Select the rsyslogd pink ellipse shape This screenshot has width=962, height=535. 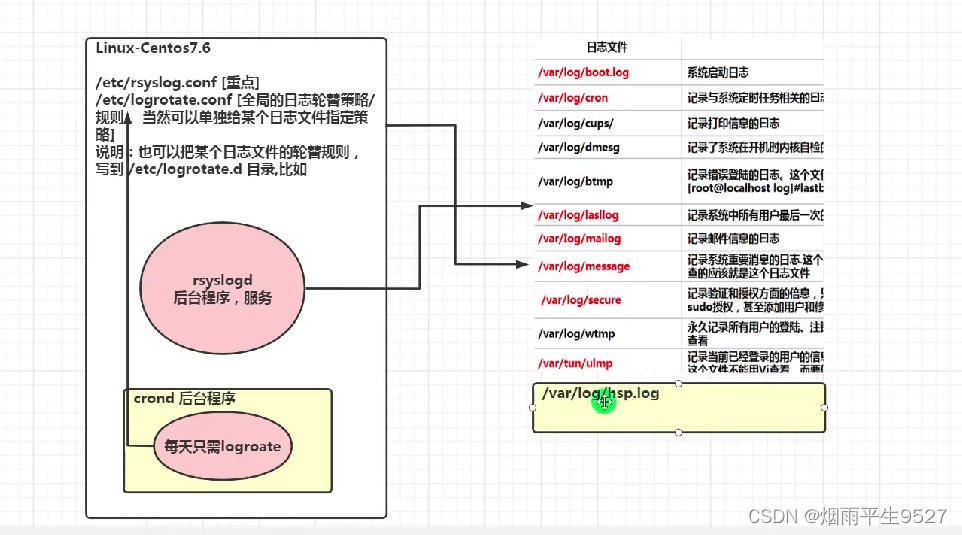pyautogui.click(x=222, y=288)
